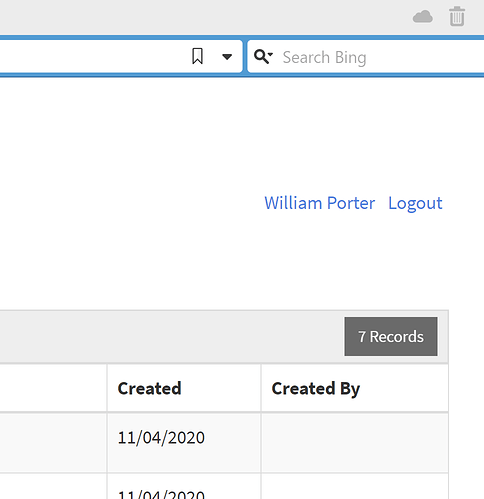Log out using the Logout link
484x499 pixels.
[415, 203]
